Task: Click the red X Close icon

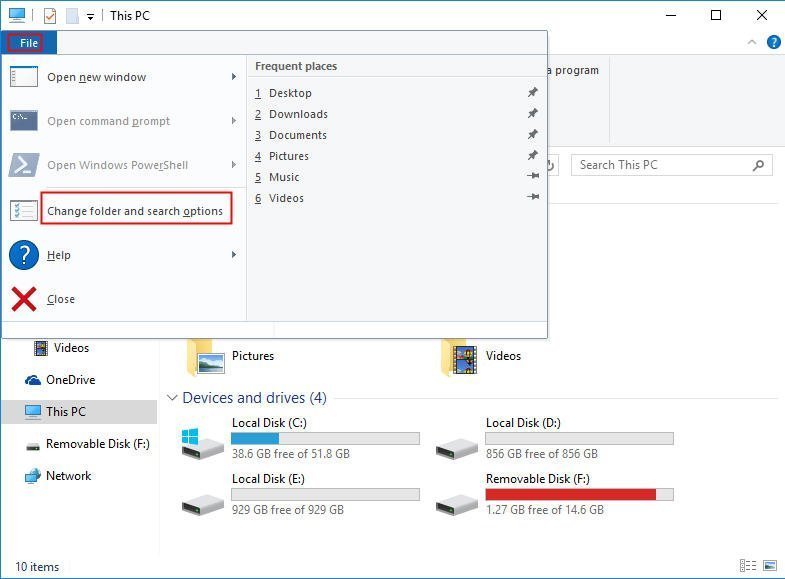Action: tap(24, 299)
